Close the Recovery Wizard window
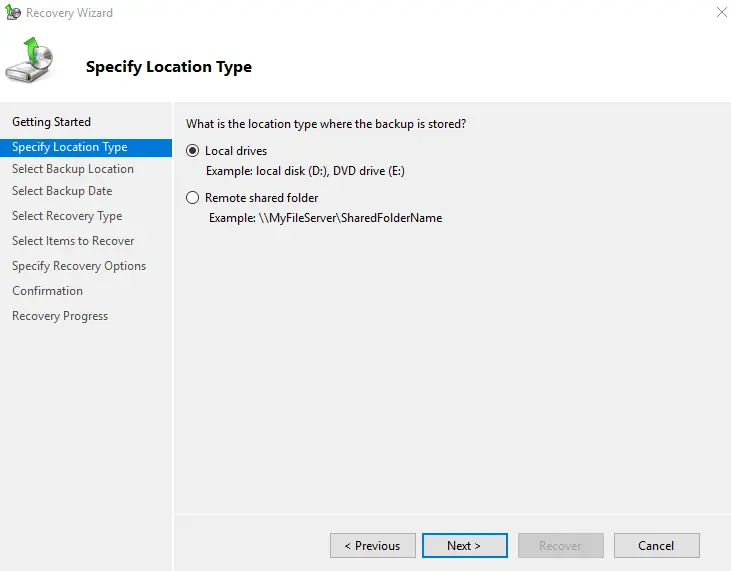 pyautogui.click(x=721, y=13)
